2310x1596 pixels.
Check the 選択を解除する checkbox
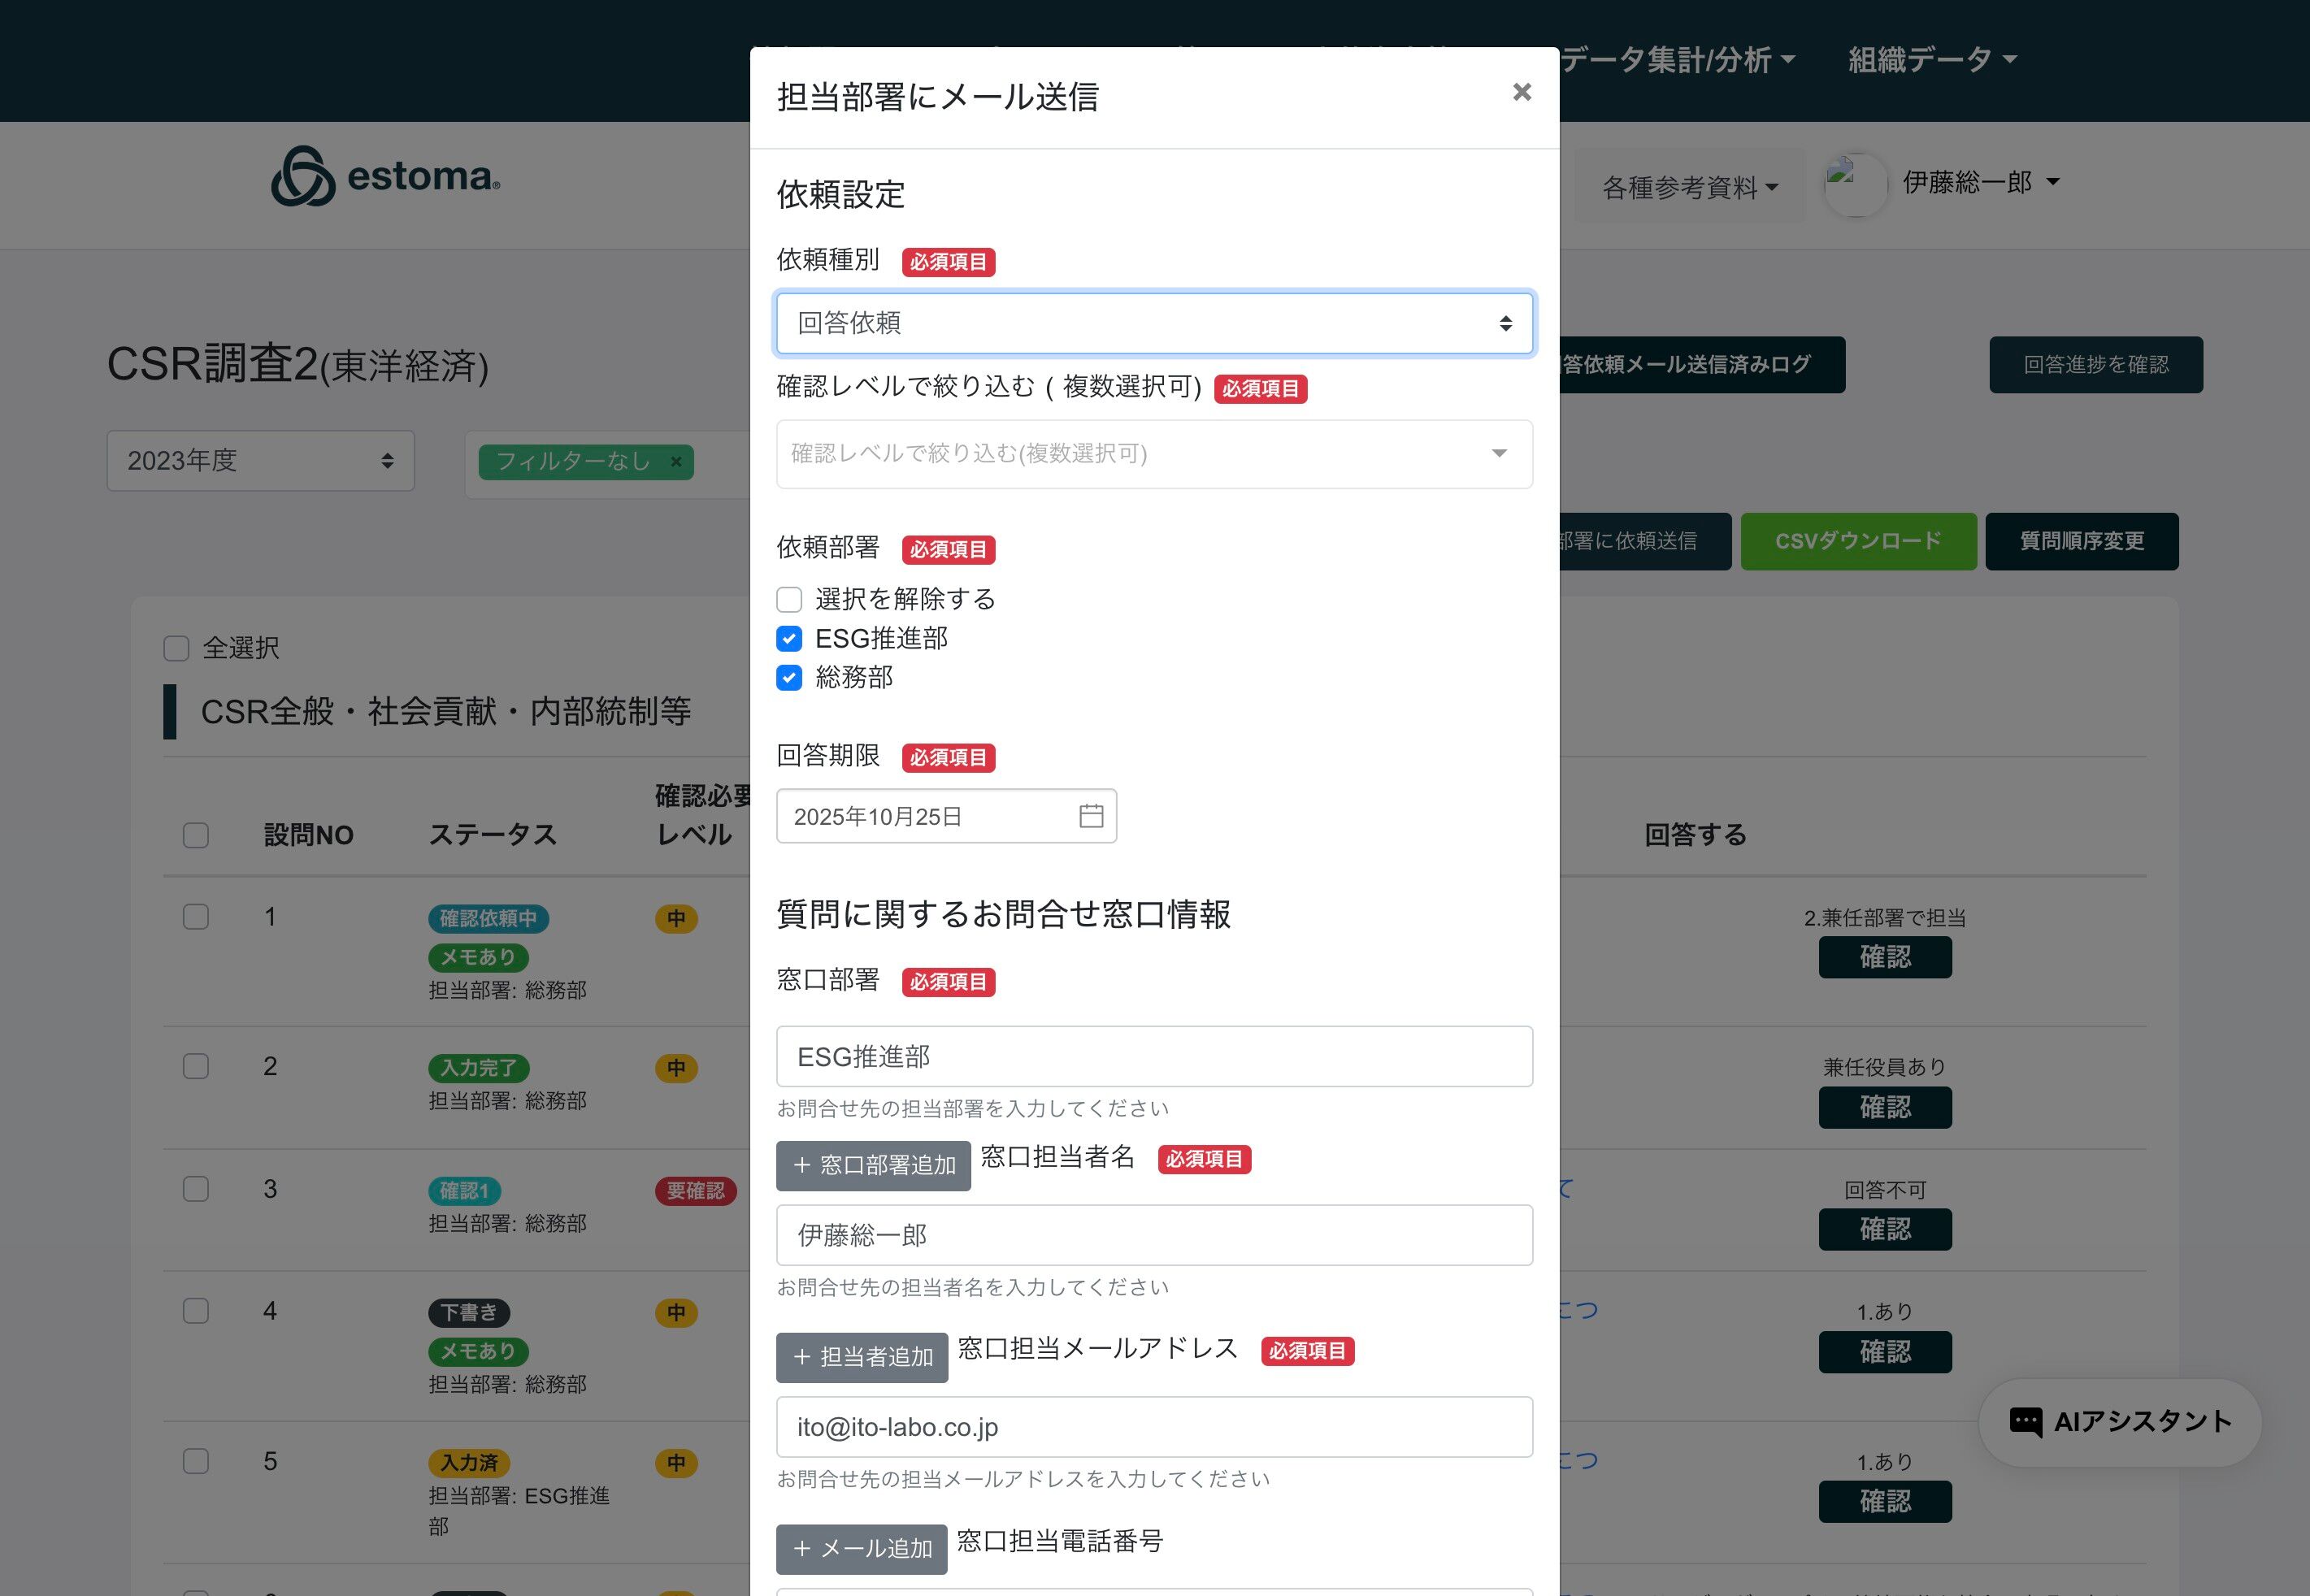[789, 600]
